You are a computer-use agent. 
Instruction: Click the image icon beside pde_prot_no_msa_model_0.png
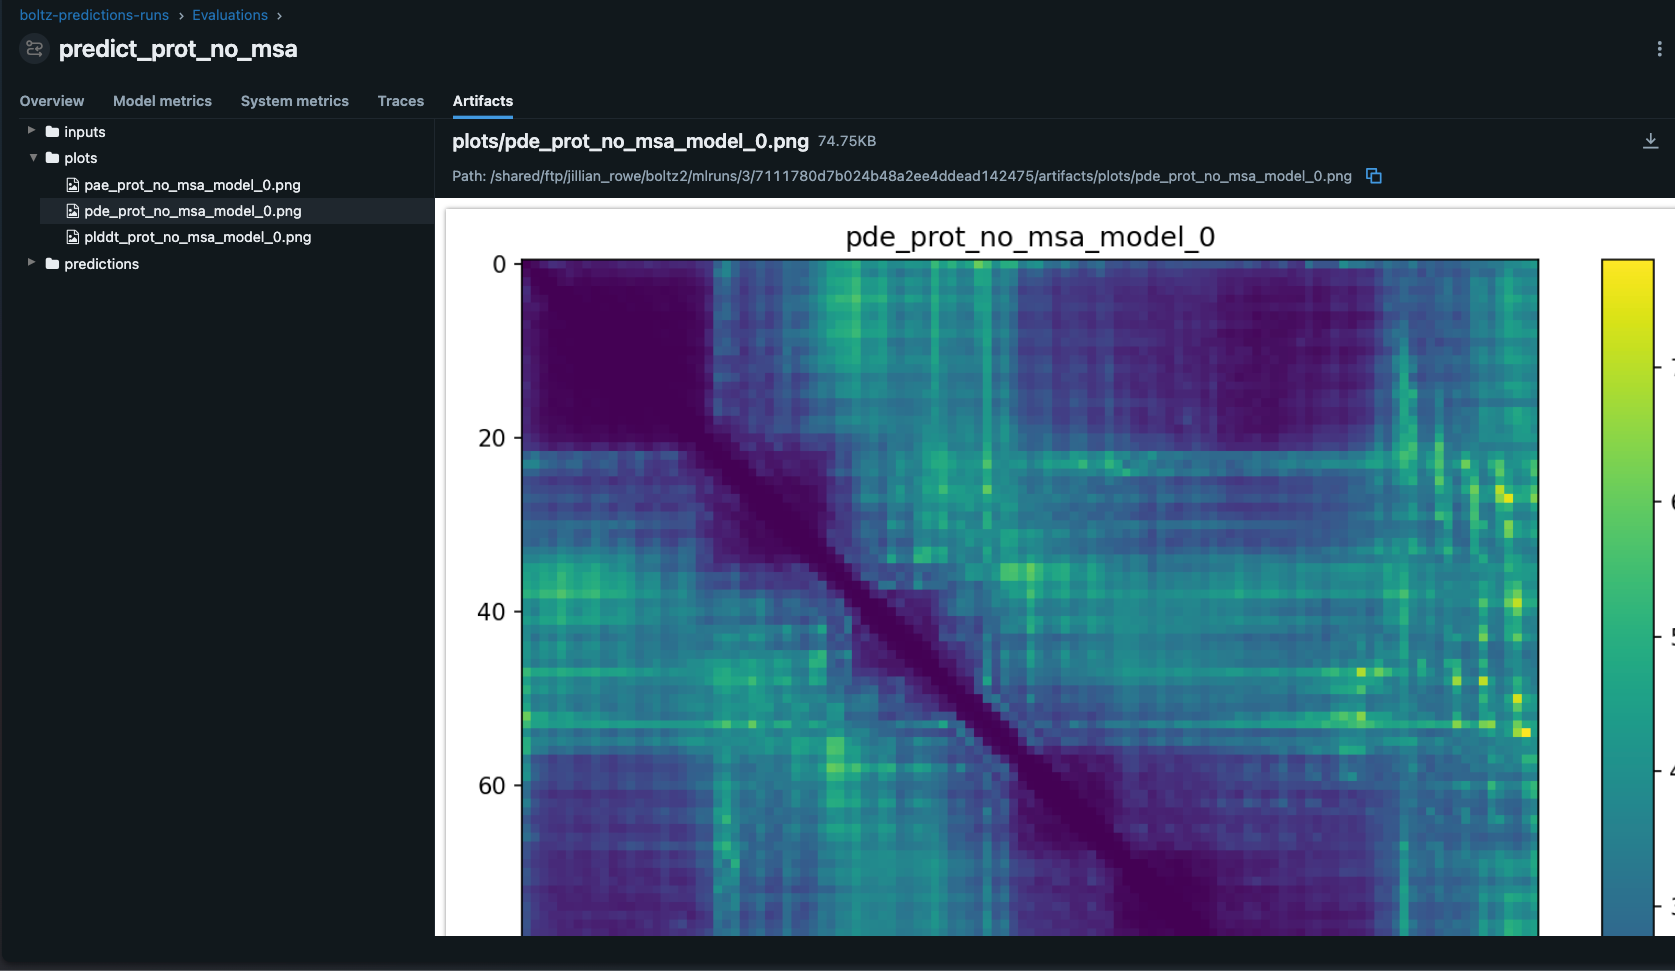[72, 211]
